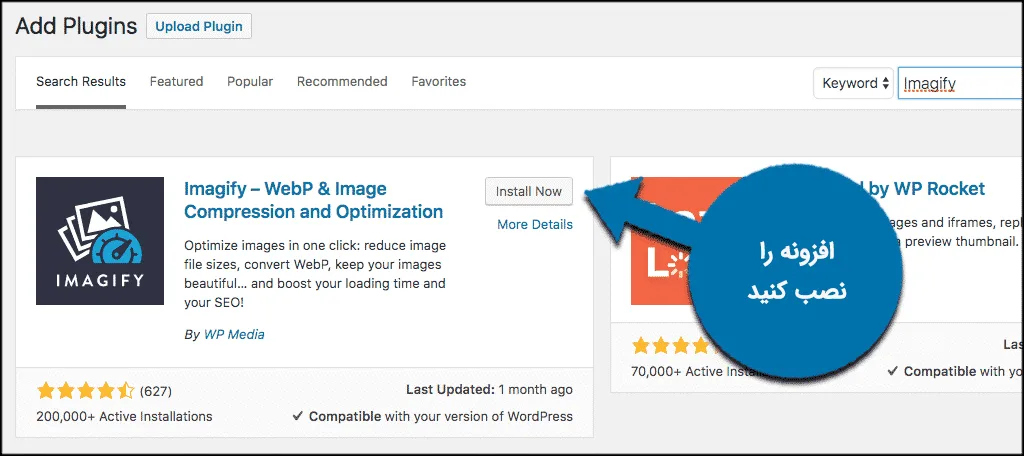Open More Details for Imagify
Viewport: 1024px width, 456px height.
[535, 225]
